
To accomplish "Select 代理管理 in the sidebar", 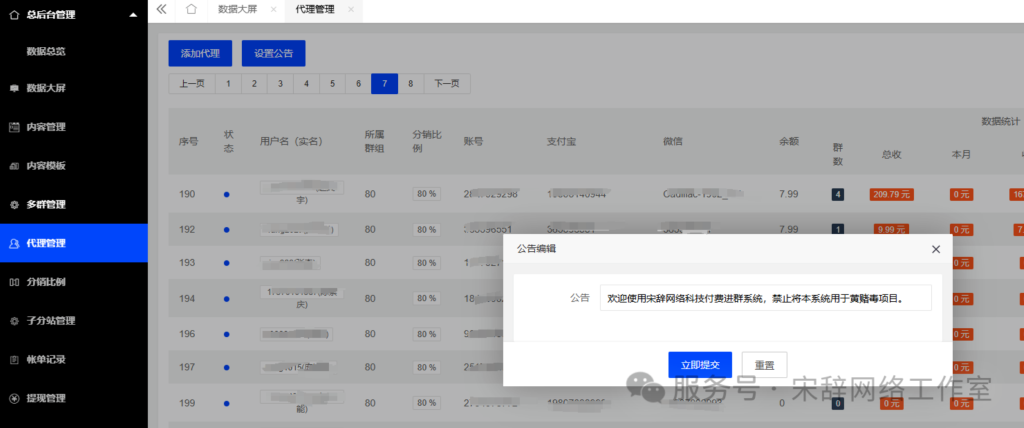I will 74,243.
